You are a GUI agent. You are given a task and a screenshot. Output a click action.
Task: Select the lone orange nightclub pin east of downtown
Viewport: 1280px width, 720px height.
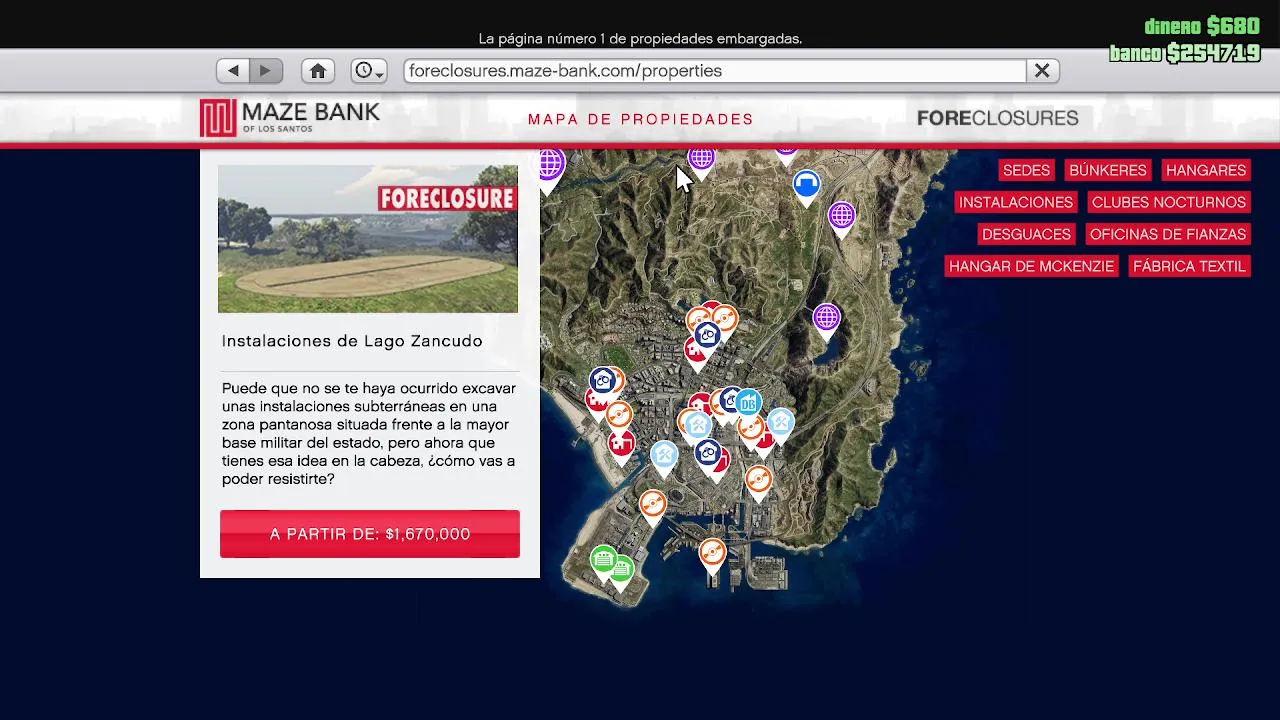tap(758, 482)
